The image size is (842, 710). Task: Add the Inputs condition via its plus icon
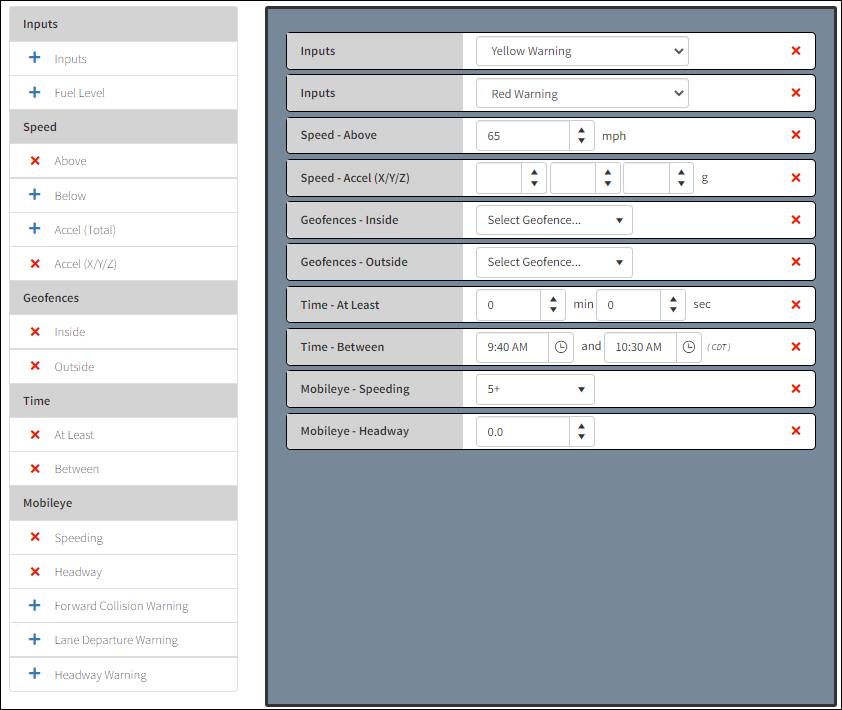click(34, 57)
